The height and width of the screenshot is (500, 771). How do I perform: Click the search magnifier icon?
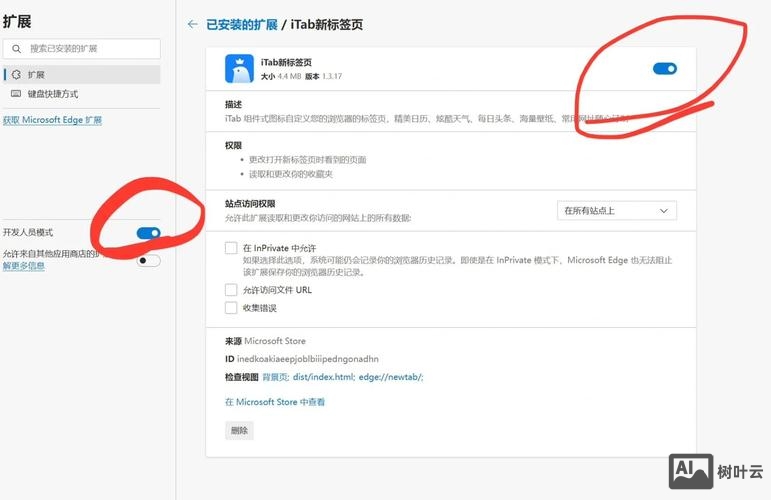pyautogui.click(x=17, y=49)
